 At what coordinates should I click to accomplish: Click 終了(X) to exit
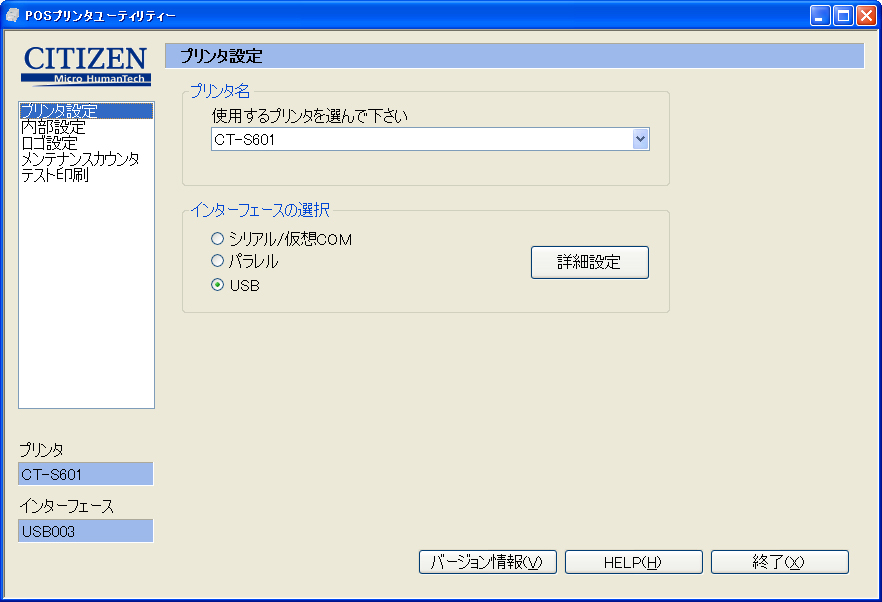pyautogui.click(x=780, y=562)
